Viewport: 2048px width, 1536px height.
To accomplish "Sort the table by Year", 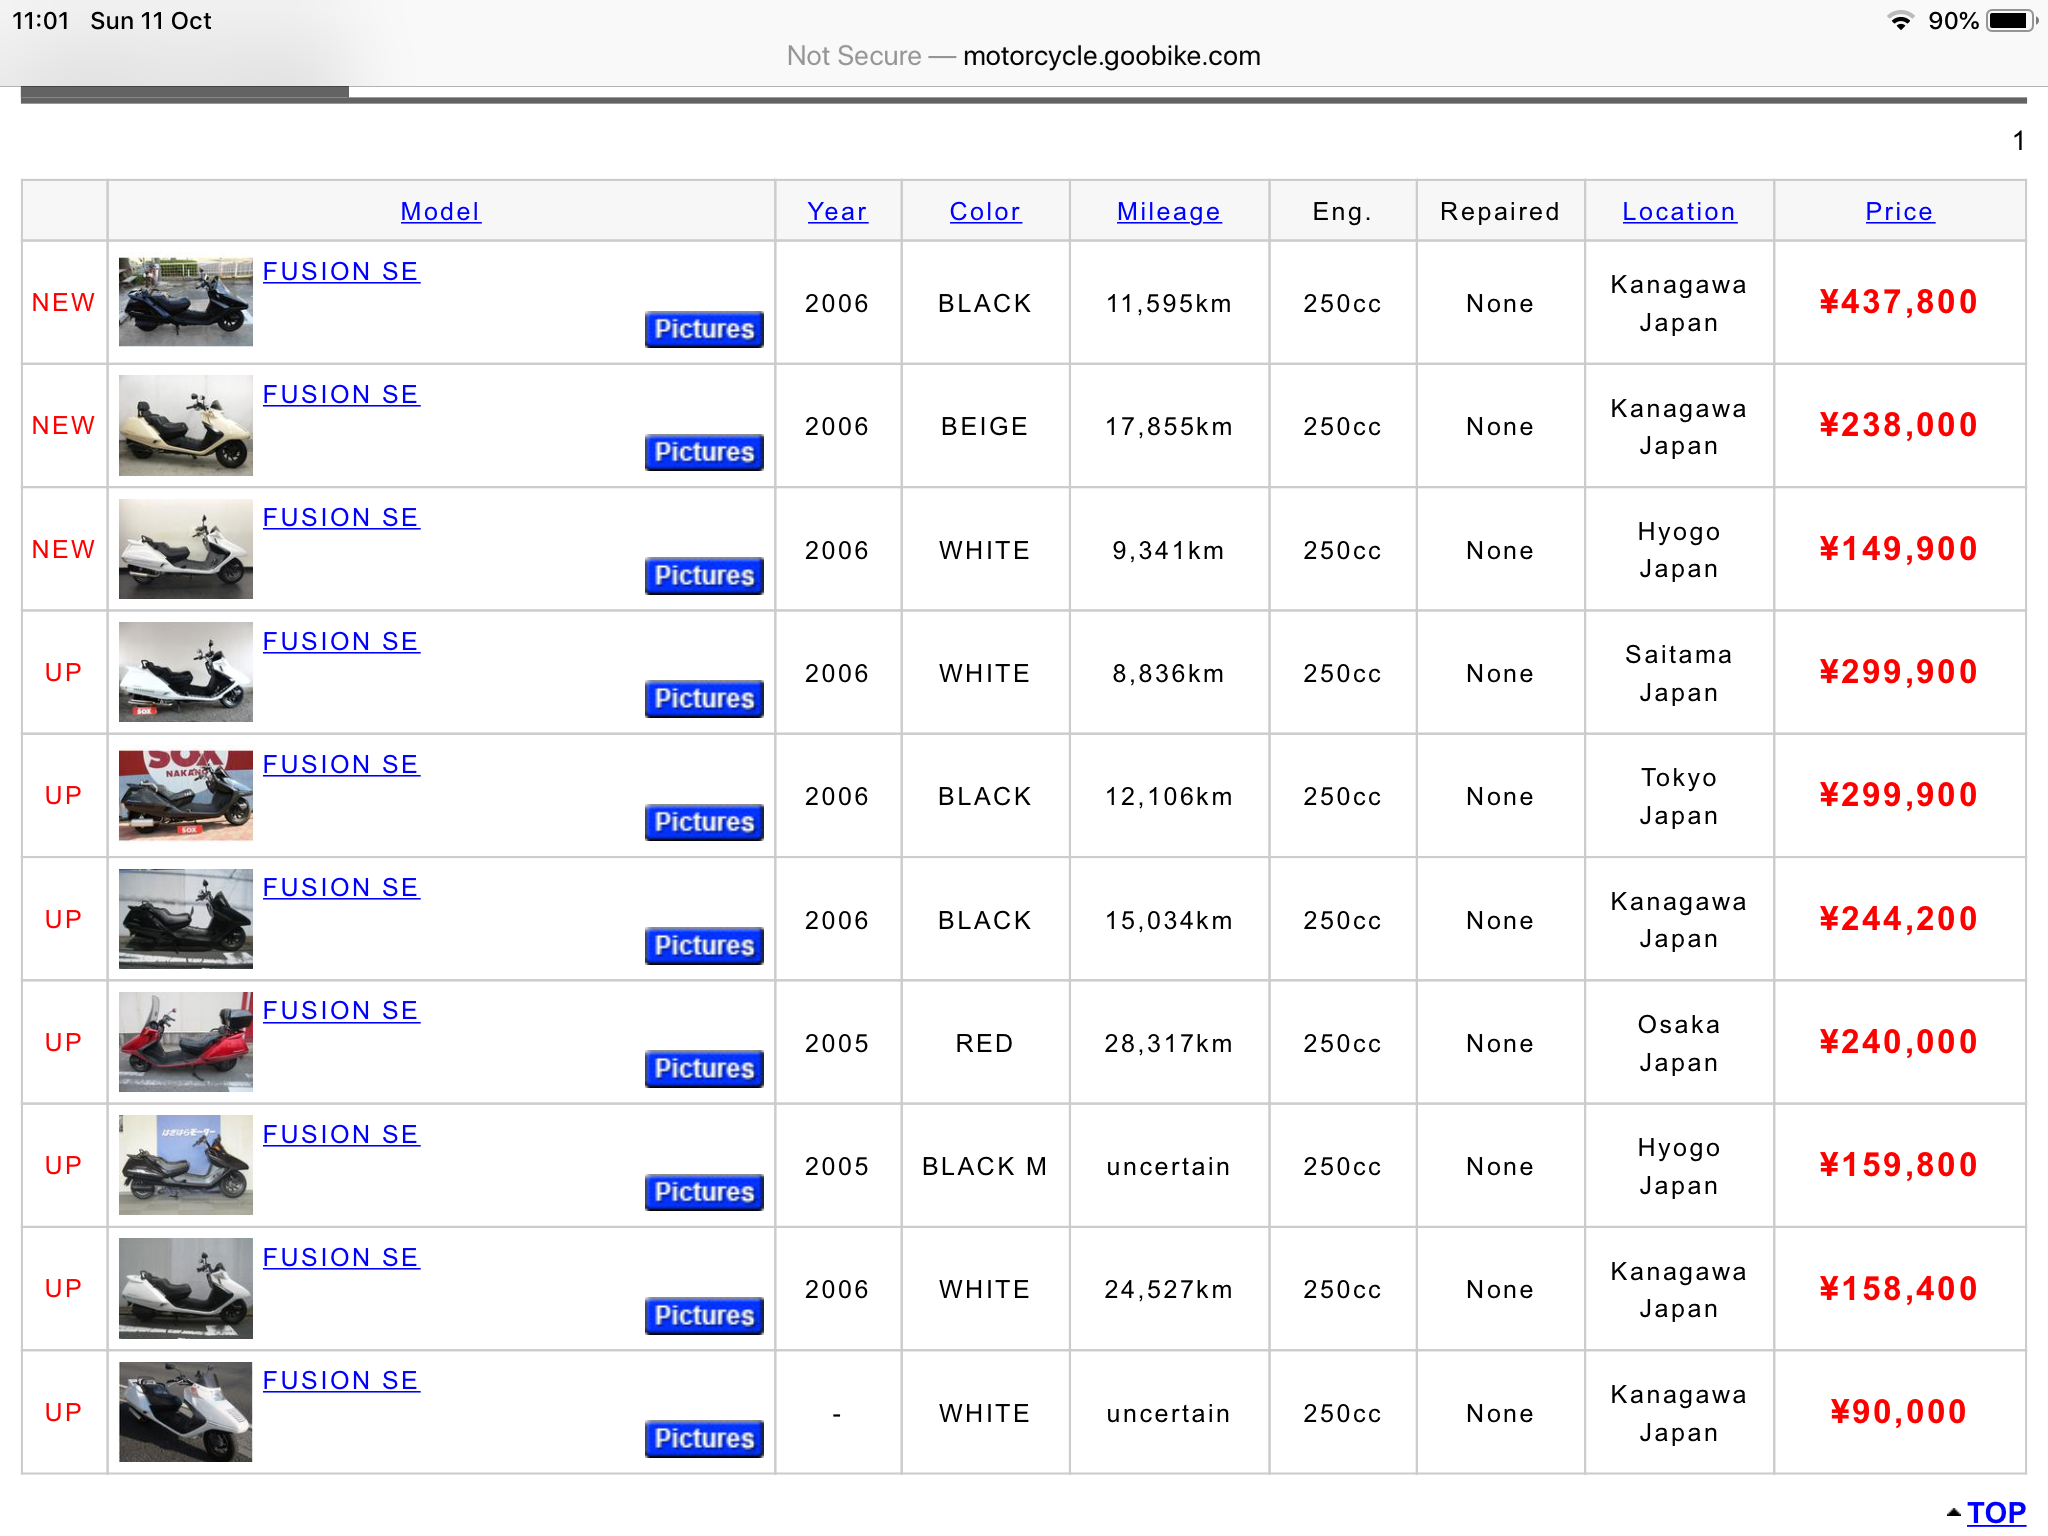I will pyautogui.click(x=837, y=212).
